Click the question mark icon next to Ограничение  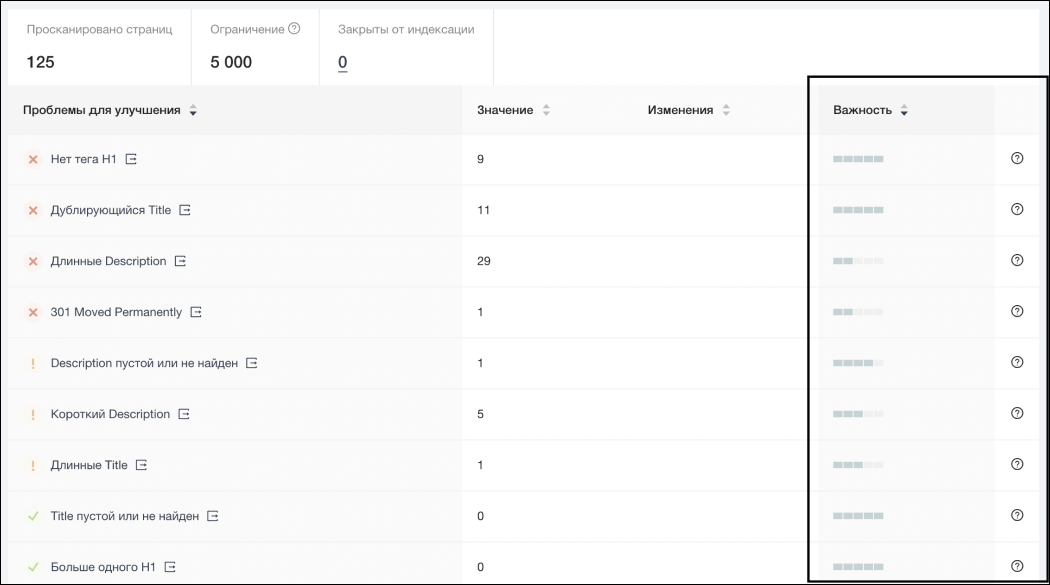294,29
